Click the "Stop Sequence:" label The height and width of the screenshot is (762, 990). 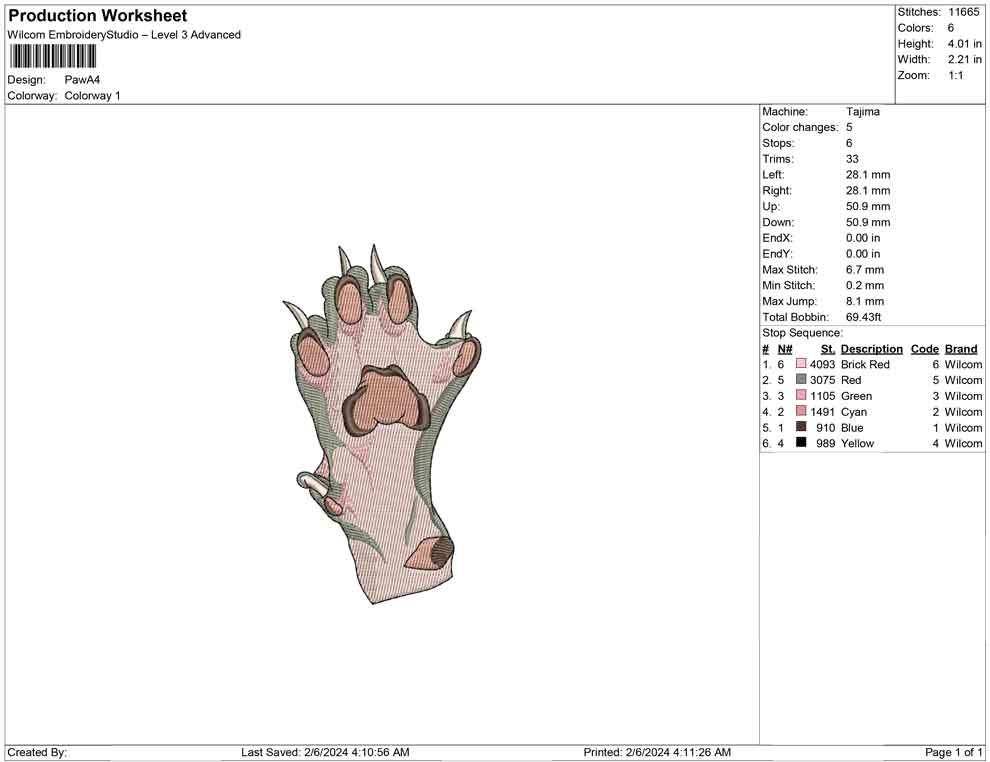point(802,333)
